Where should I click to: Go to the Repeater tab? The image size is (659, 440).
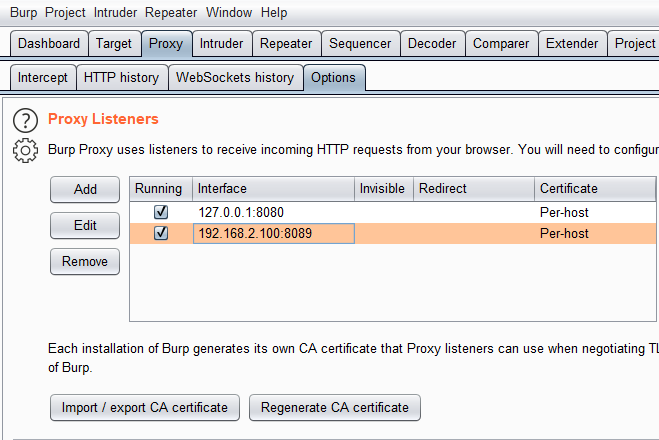pyautogui.click(x=286, y=43)
